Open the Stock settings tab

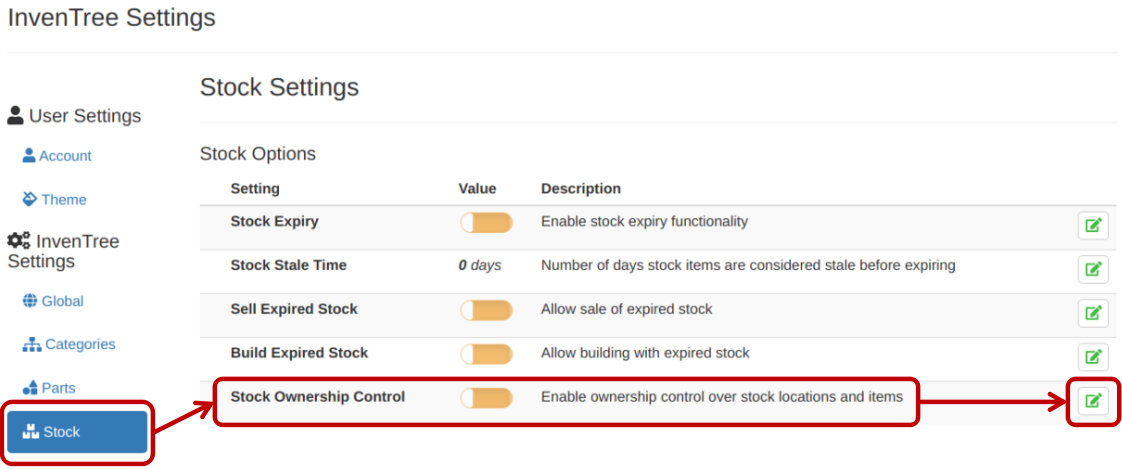77,432
